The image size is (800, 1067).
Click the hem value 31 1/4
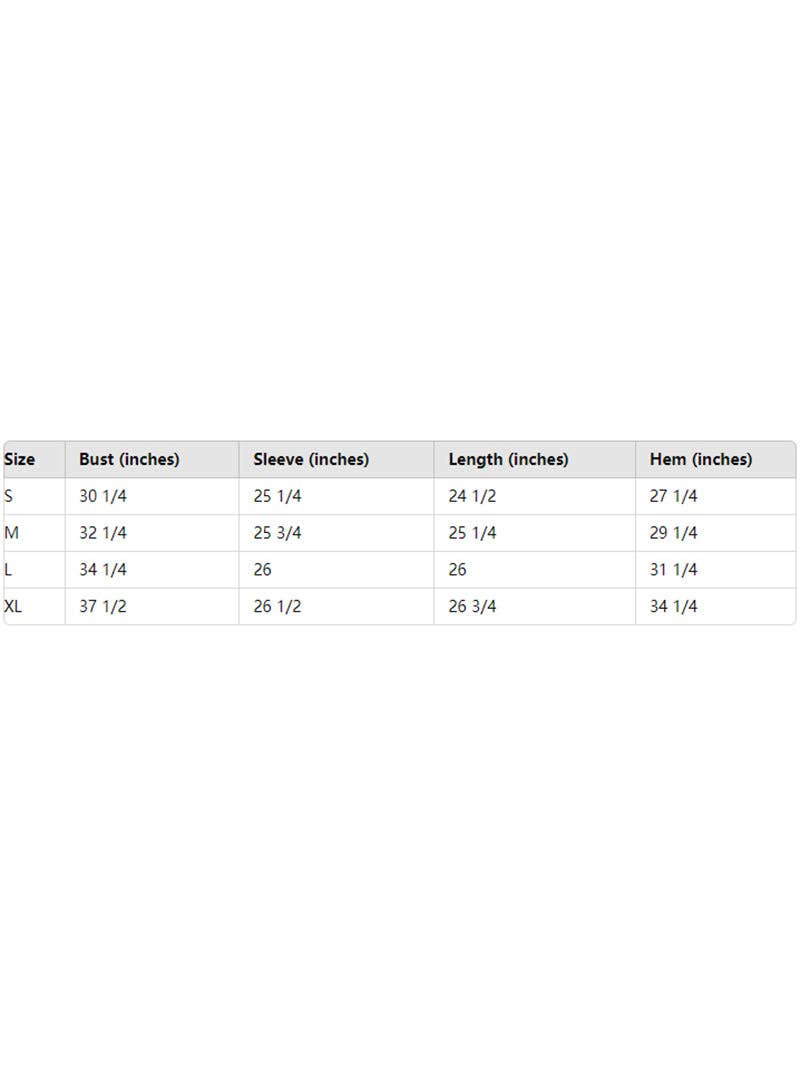(x=674, y=570)
